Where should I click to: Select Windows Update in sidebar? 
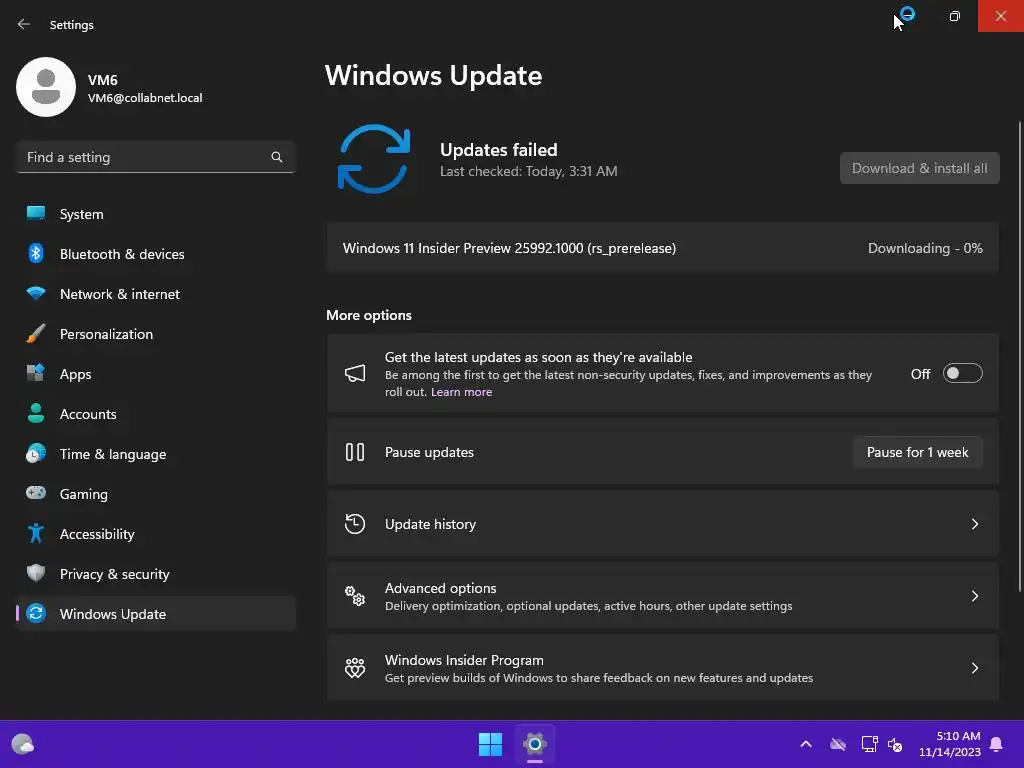[155, 613]
